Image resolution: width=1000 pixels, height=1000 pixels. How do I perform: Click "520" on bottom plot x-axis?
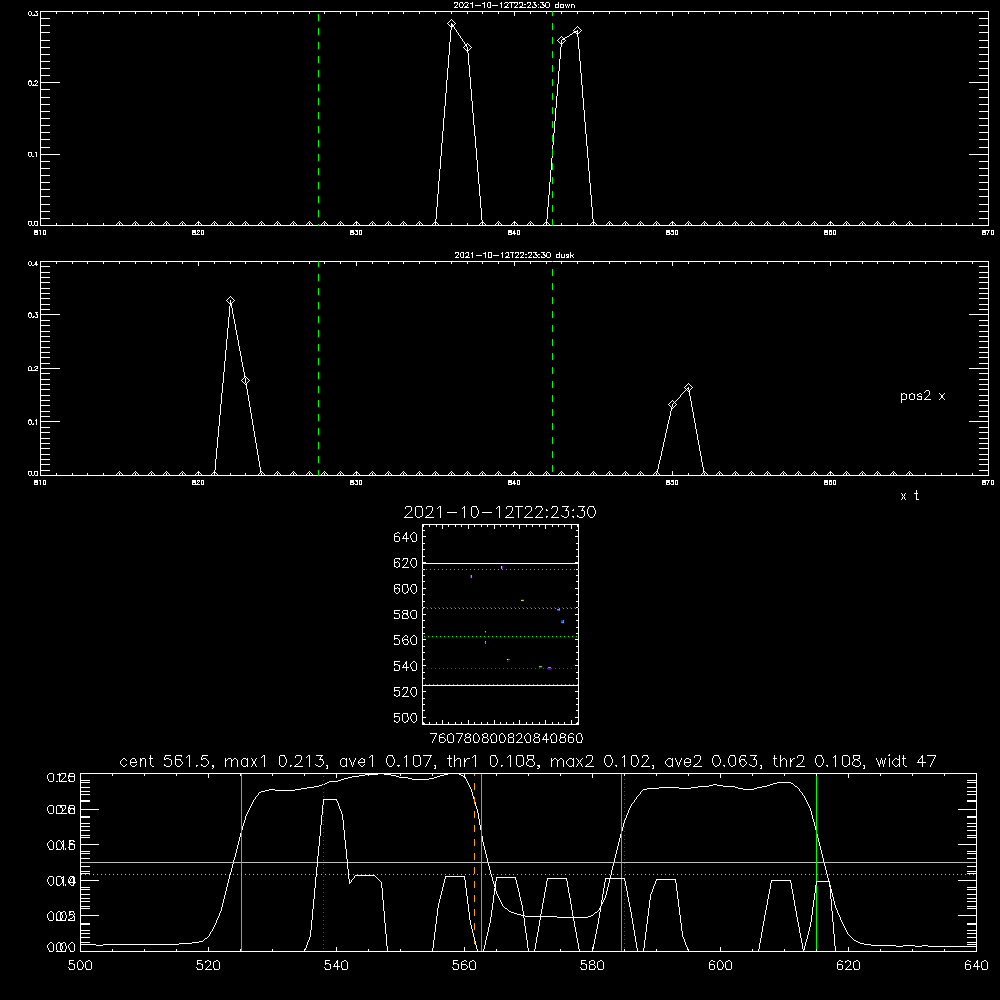(x=208, y=966)
